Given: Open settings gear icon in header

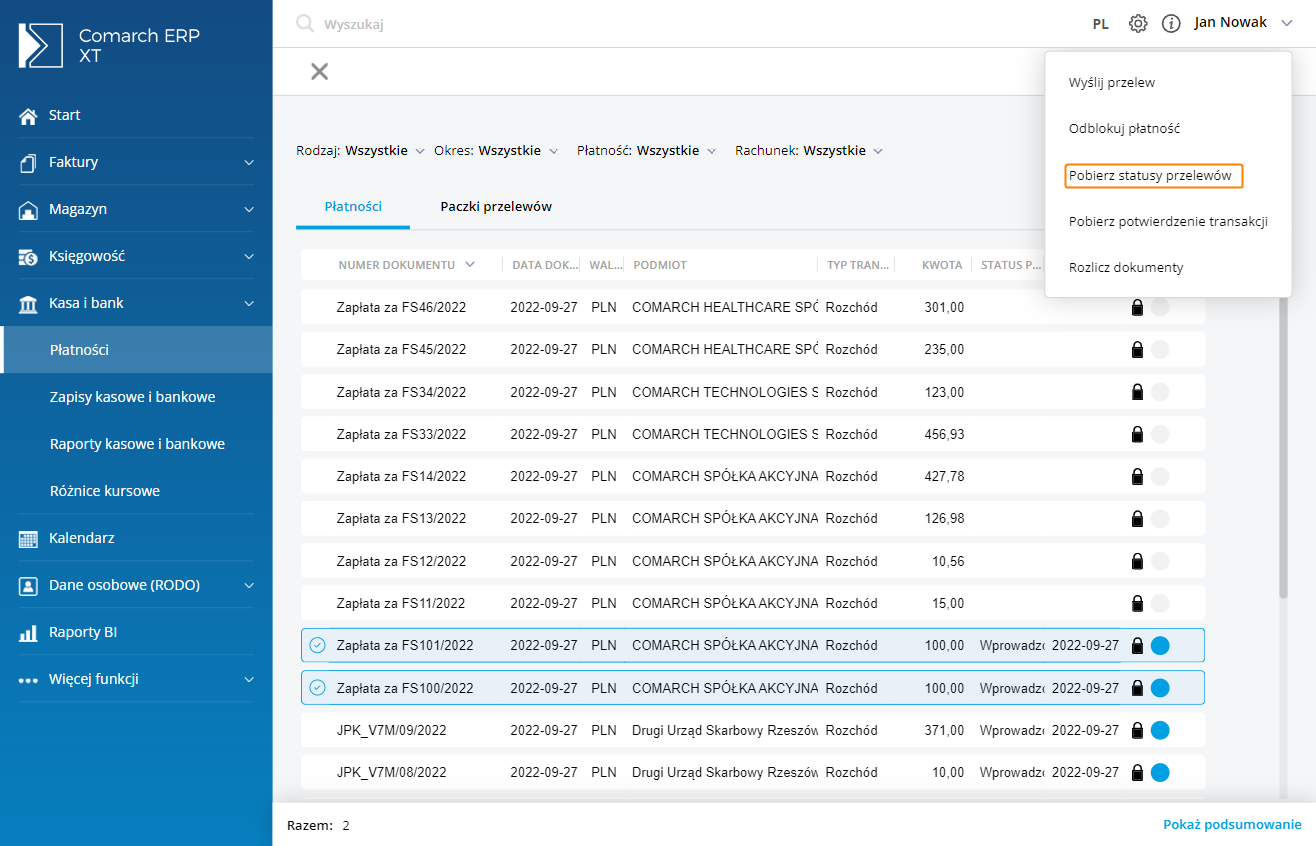Looking at the screenshot, I should point(1138,23).
